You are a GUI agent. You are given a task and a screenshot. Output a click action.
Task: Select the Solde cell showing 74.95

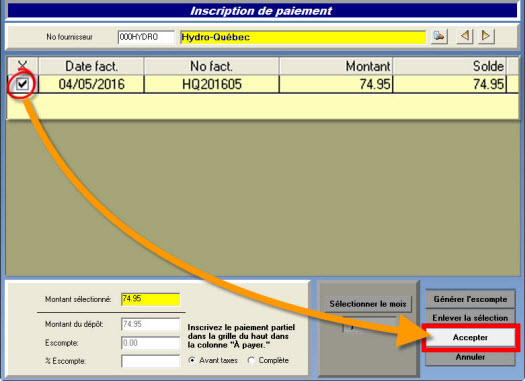pyautogui.click(x=450, y=84)
